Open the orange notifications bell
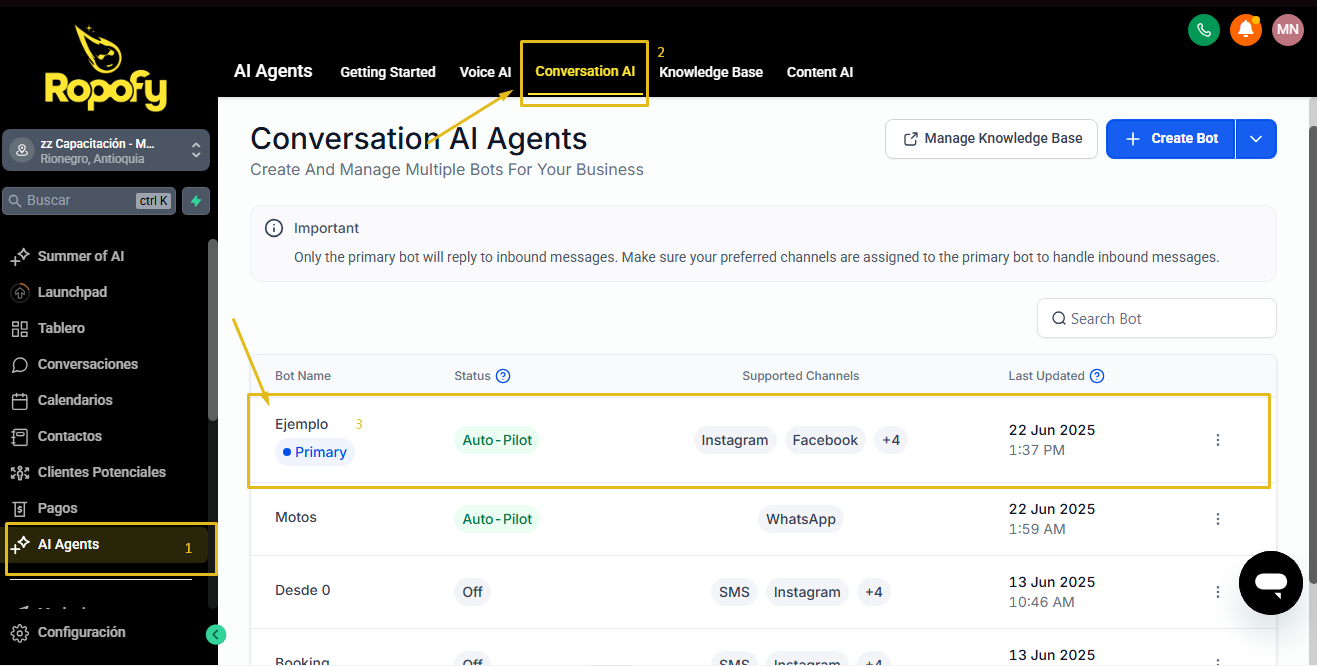The height and width of the screenshot is (666, 1317). [1246, 30]
